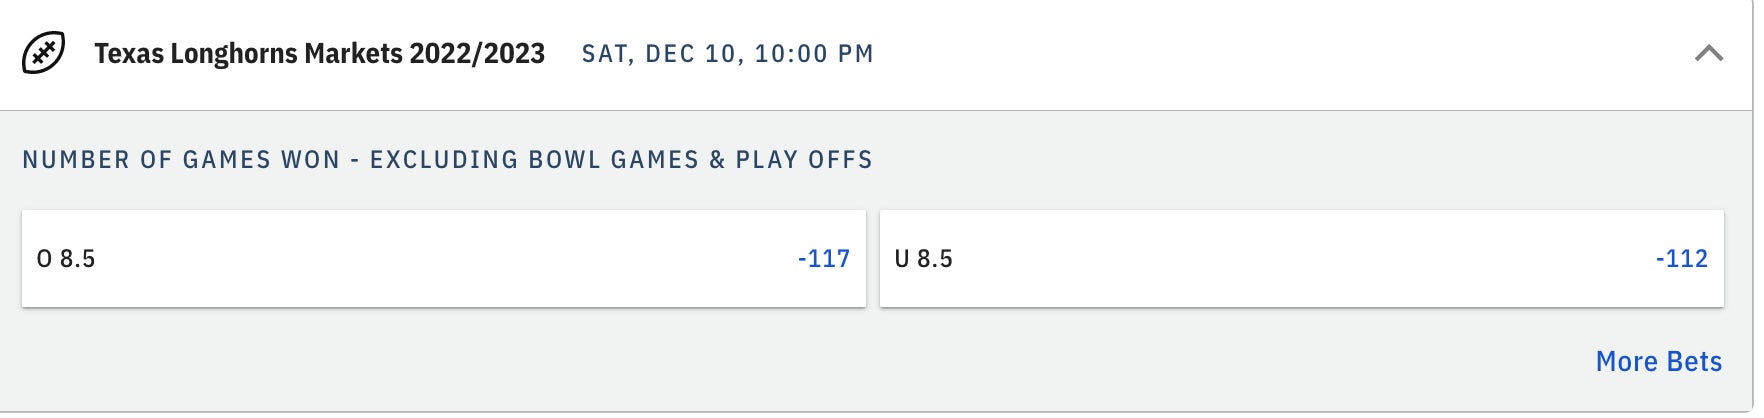1764x418 pixels.
Task: Click the Excluding Bowl Games & Play Offs text
Action: tap(621, 160)
